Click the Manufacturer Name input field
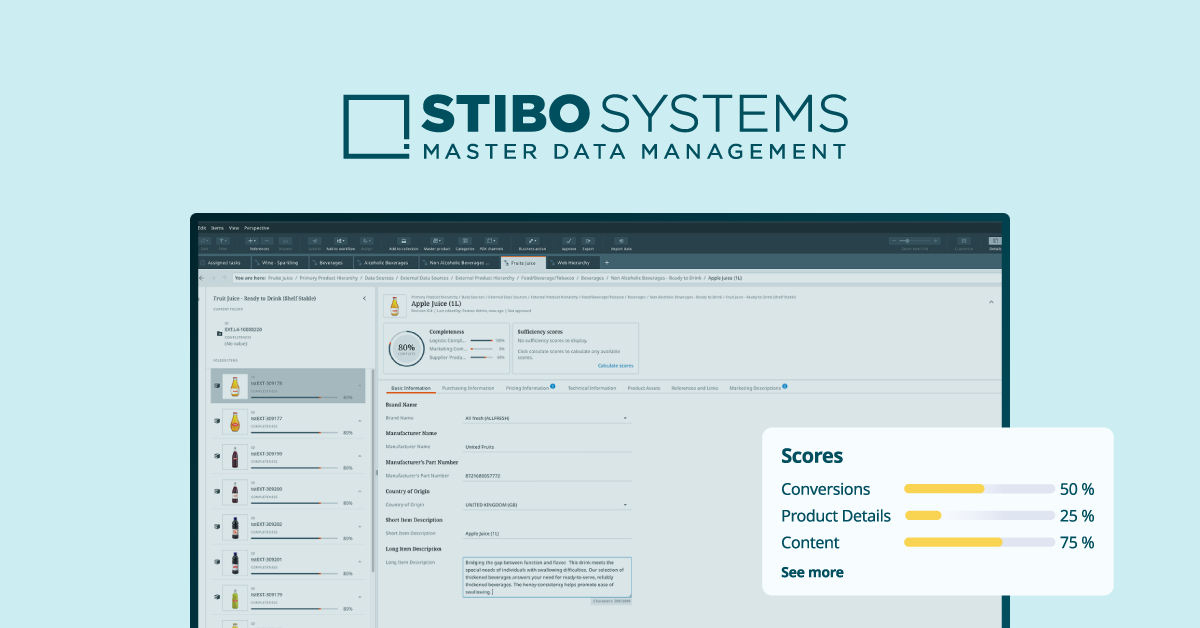The image size is (1200, 628). 549,447
